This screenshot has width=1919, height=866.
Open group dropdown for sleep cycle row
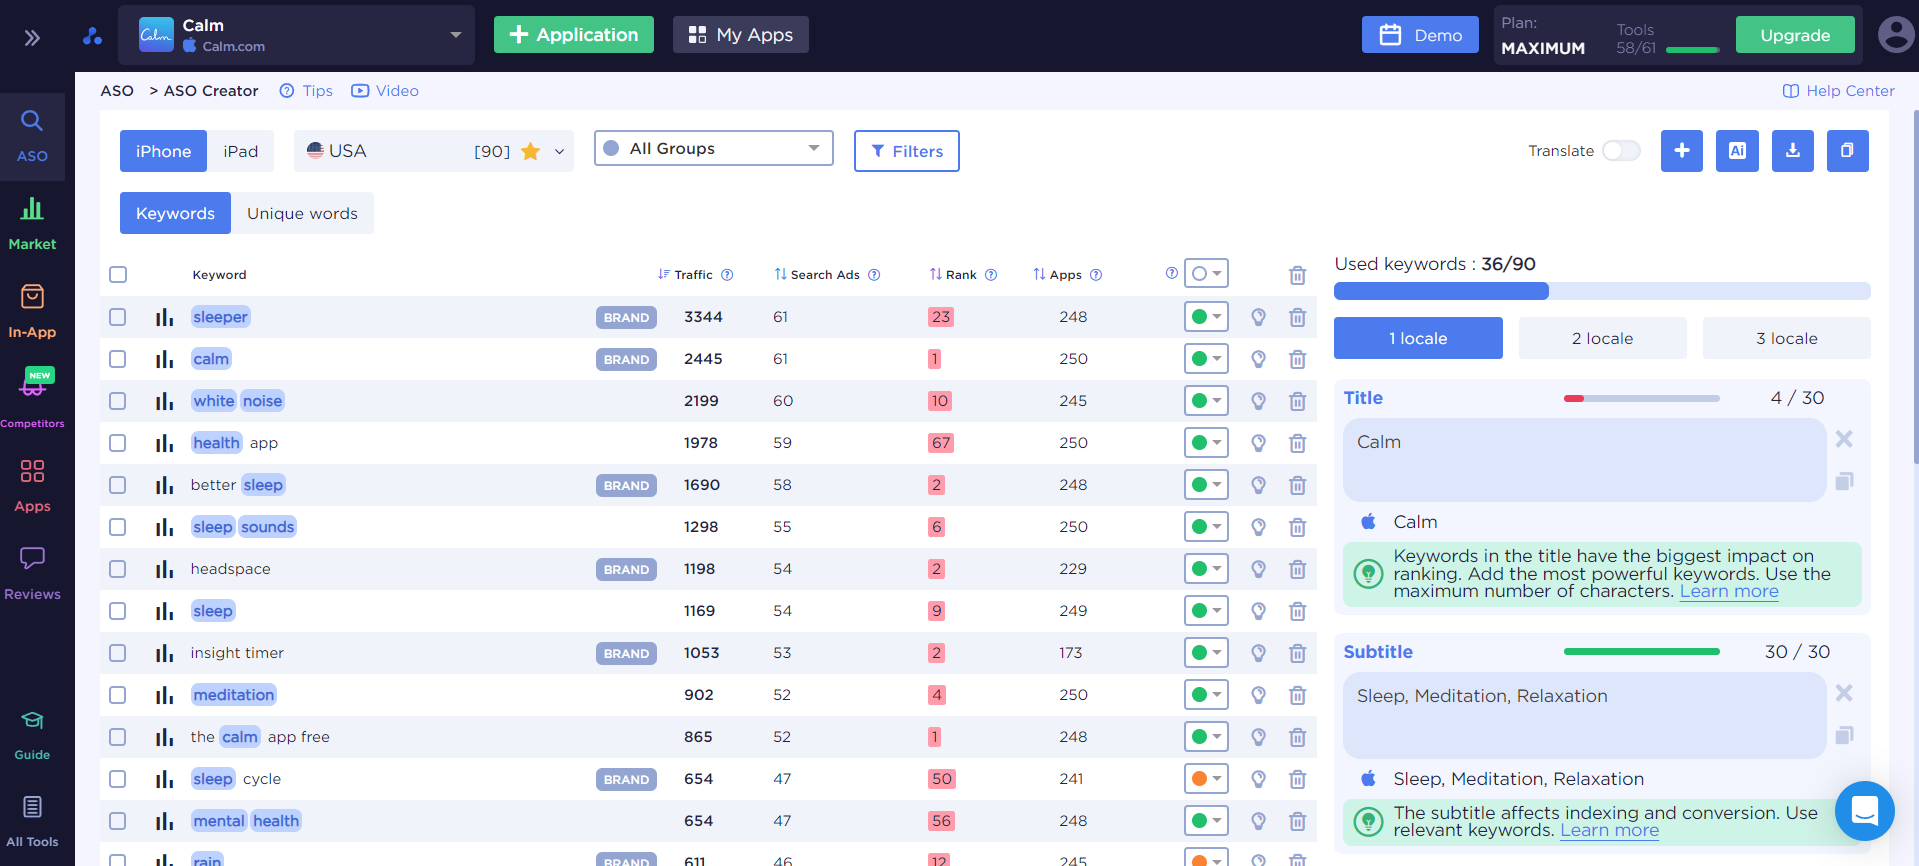point(1206,779)
